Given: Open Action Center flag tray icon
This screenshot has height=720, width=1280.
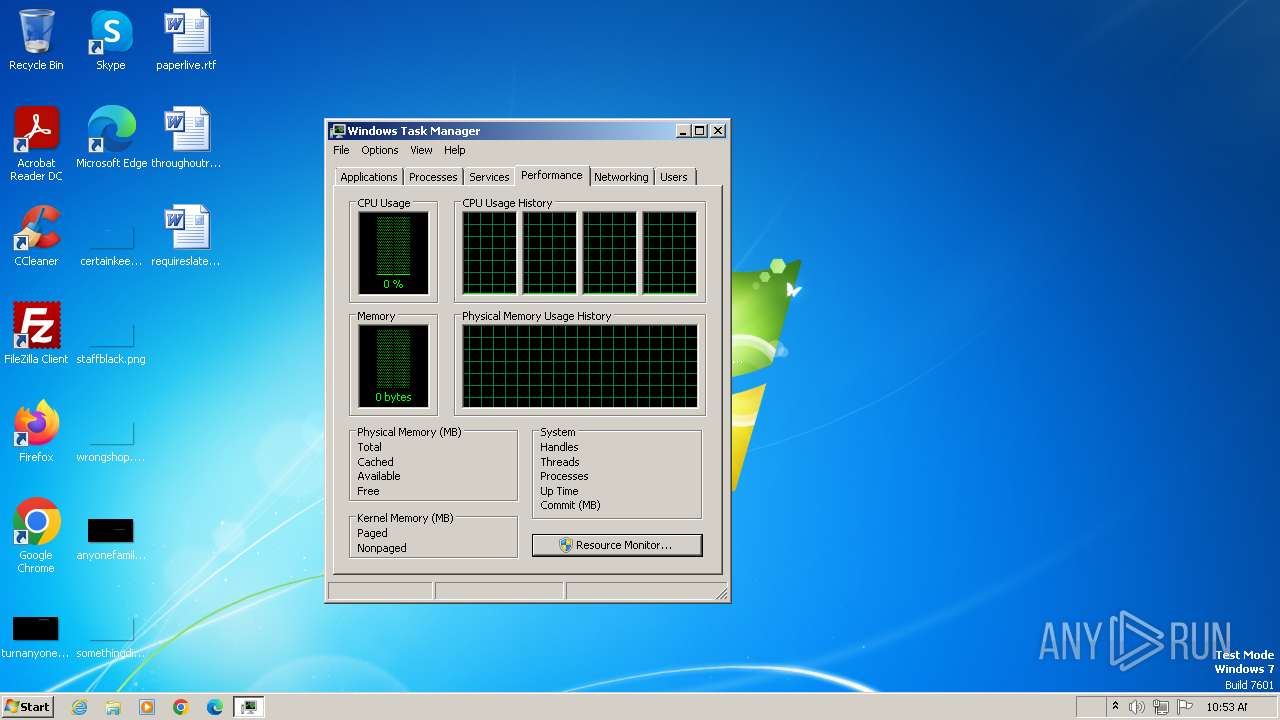Looking at the screenshot, I should click(1185, 707).
